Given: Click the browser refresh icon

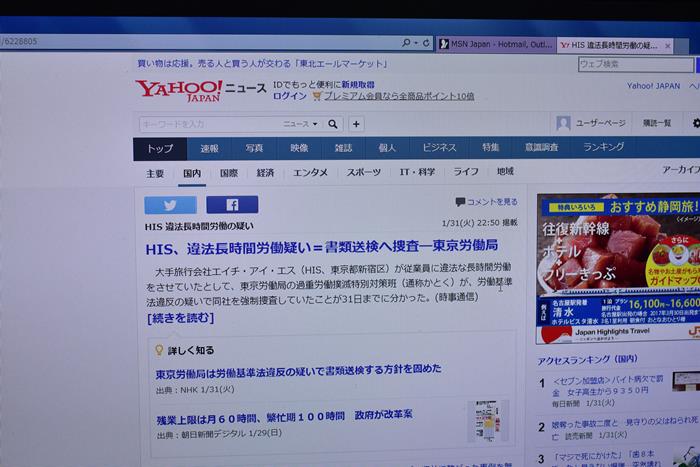Looking at the screenshot, I should click(426, 43).
